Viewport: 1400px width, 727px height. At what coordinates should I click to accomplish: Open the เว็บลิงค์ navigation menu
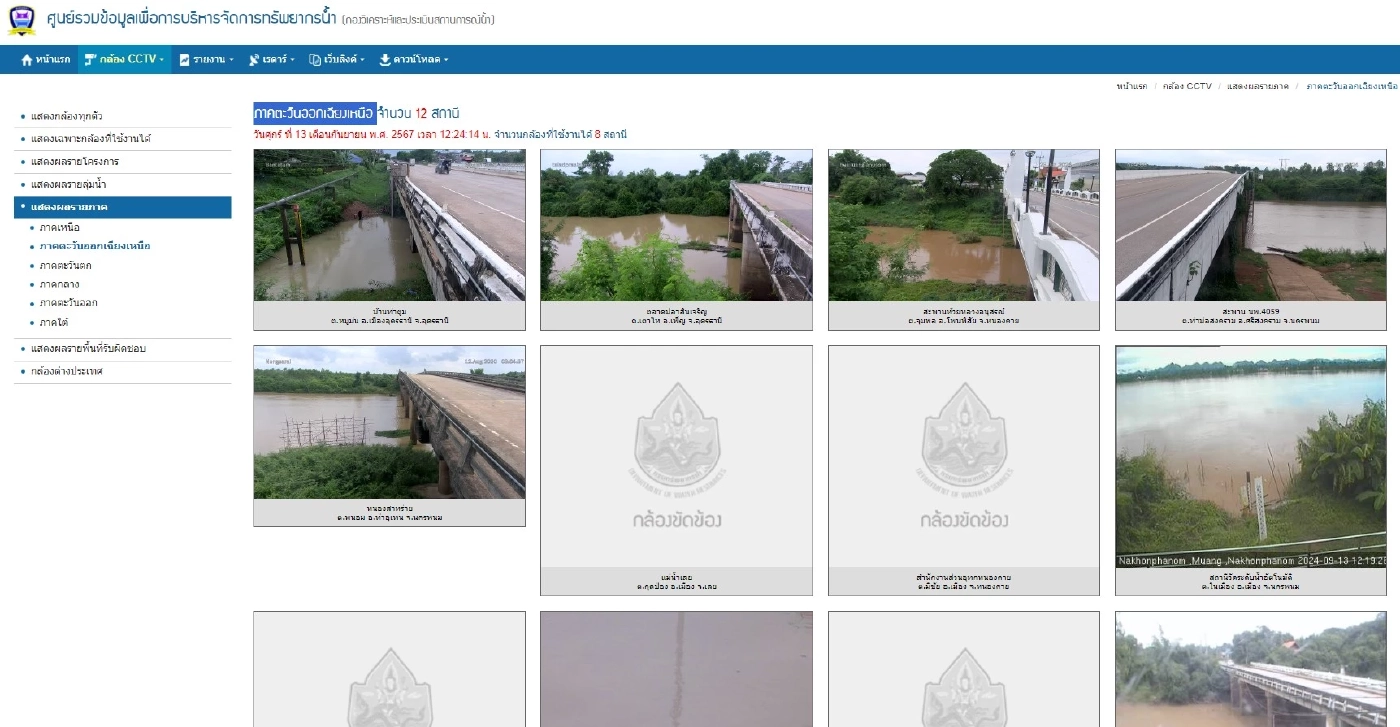(x=343, y=60)
